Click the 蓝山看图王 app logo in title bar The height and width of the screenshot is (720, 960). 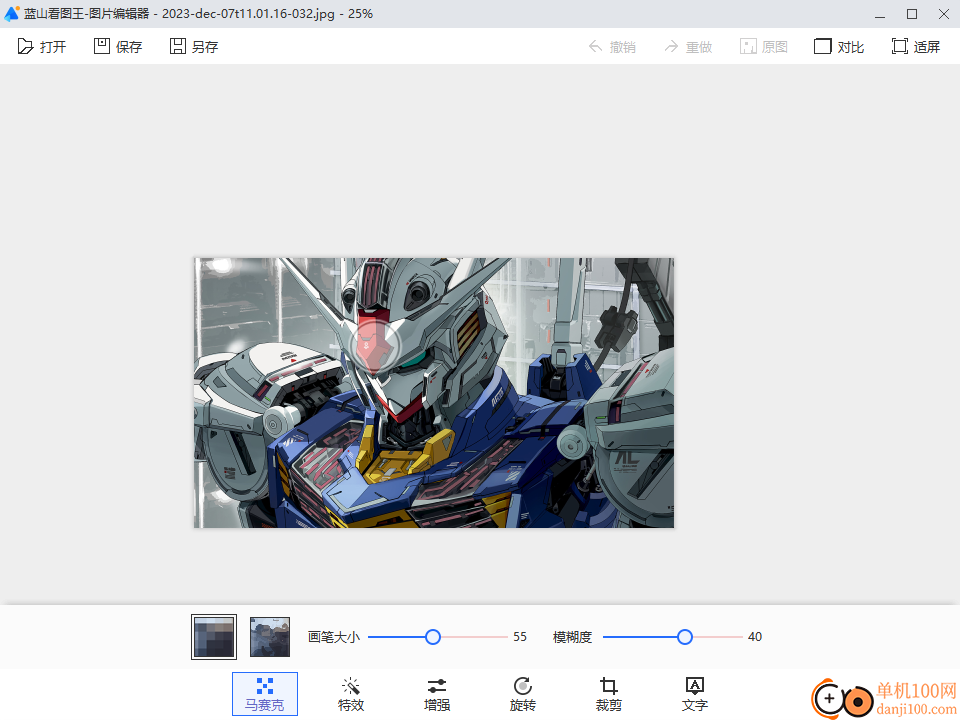[11, 13]
